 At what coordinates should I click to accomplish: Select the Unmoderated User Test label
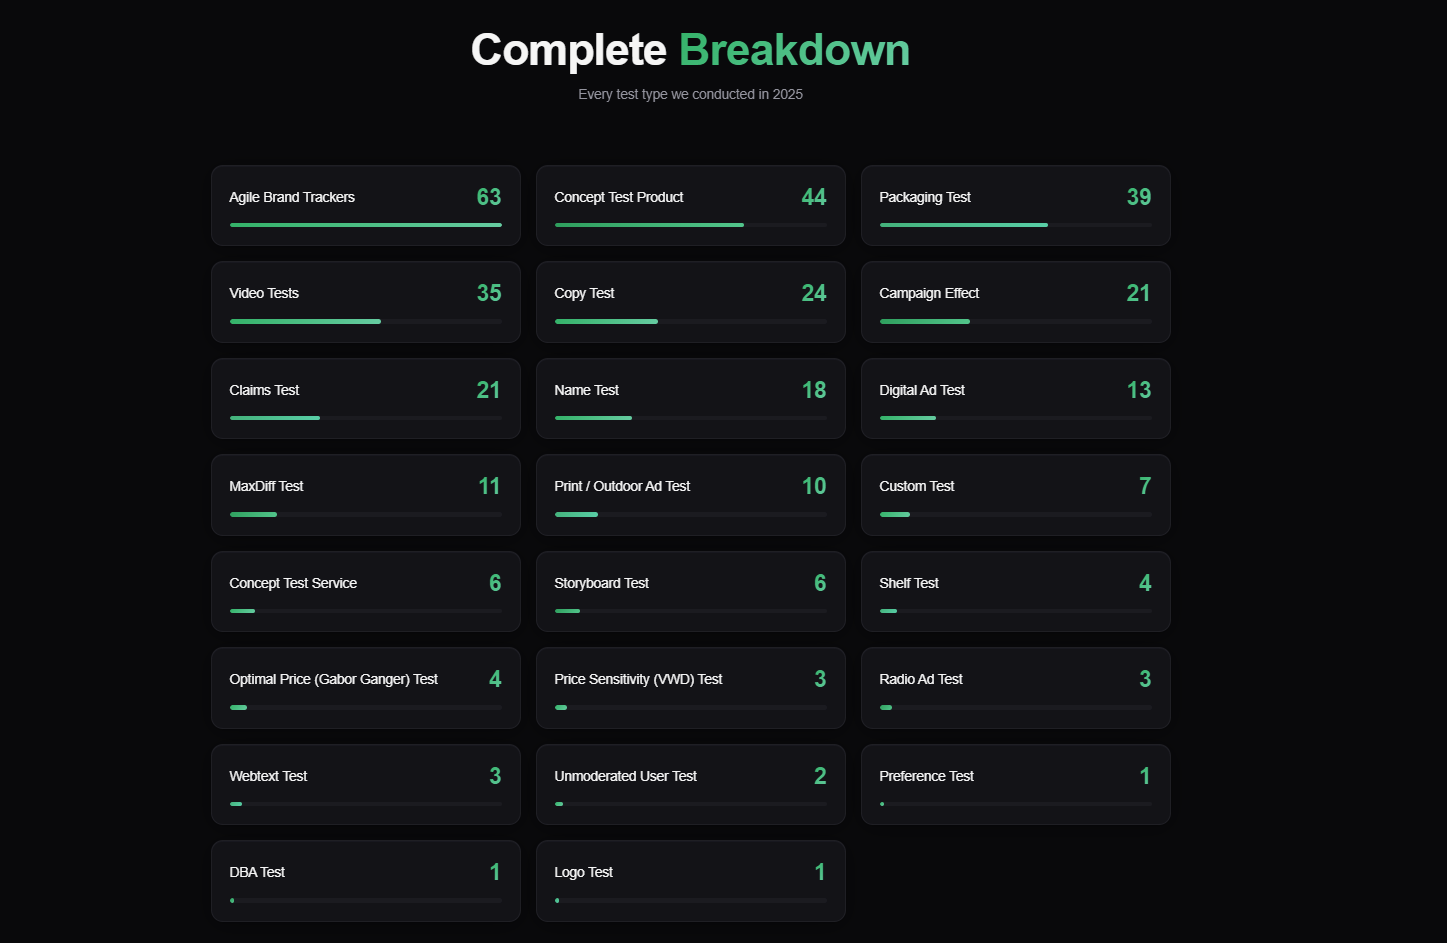[625, 776]
